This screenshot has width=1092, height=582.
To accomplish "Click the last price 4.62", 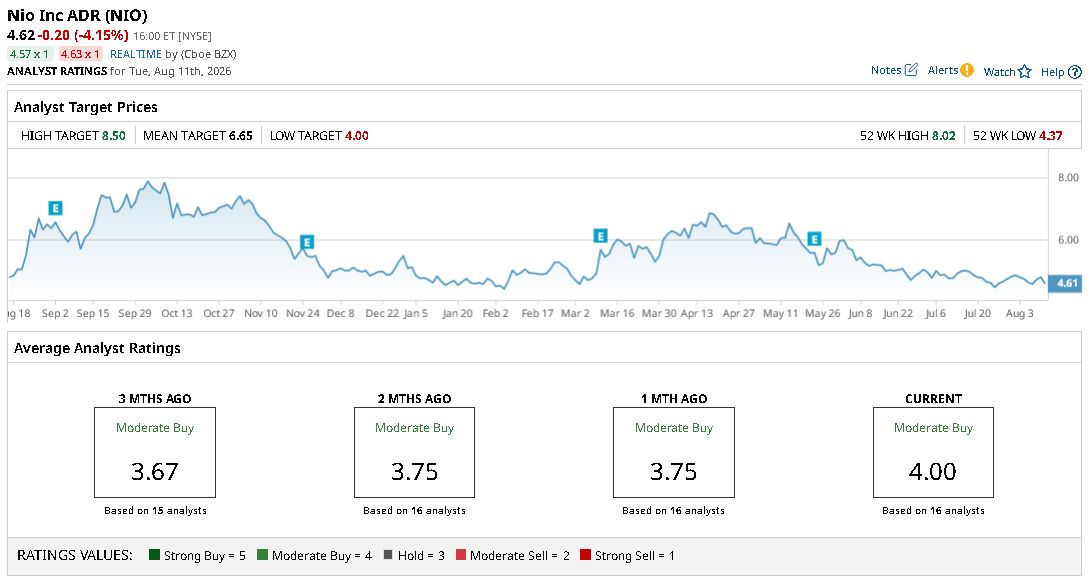I will coord(20,35).
